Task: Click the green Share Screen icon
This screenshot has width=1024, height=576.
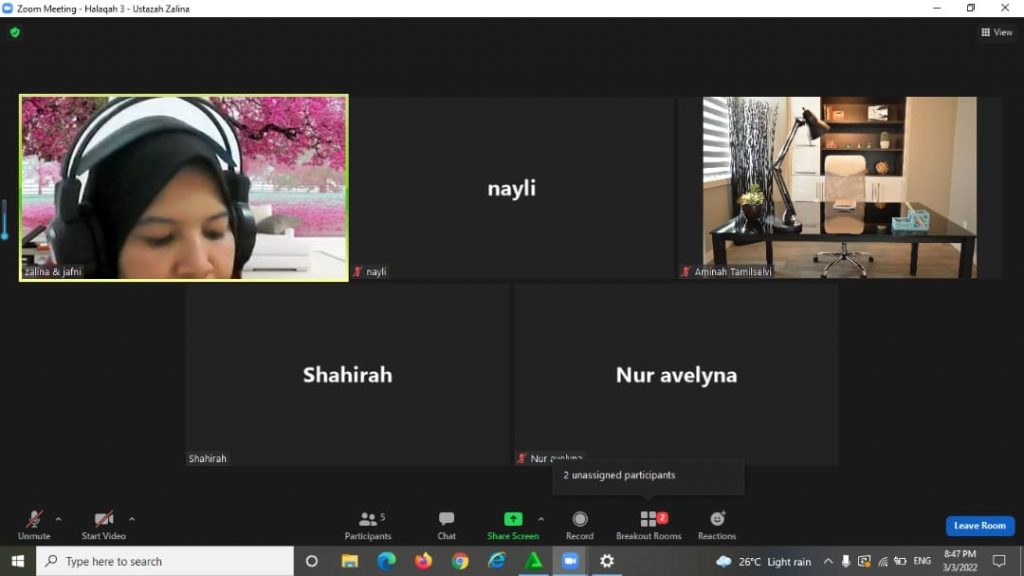Action: [512, 519]
